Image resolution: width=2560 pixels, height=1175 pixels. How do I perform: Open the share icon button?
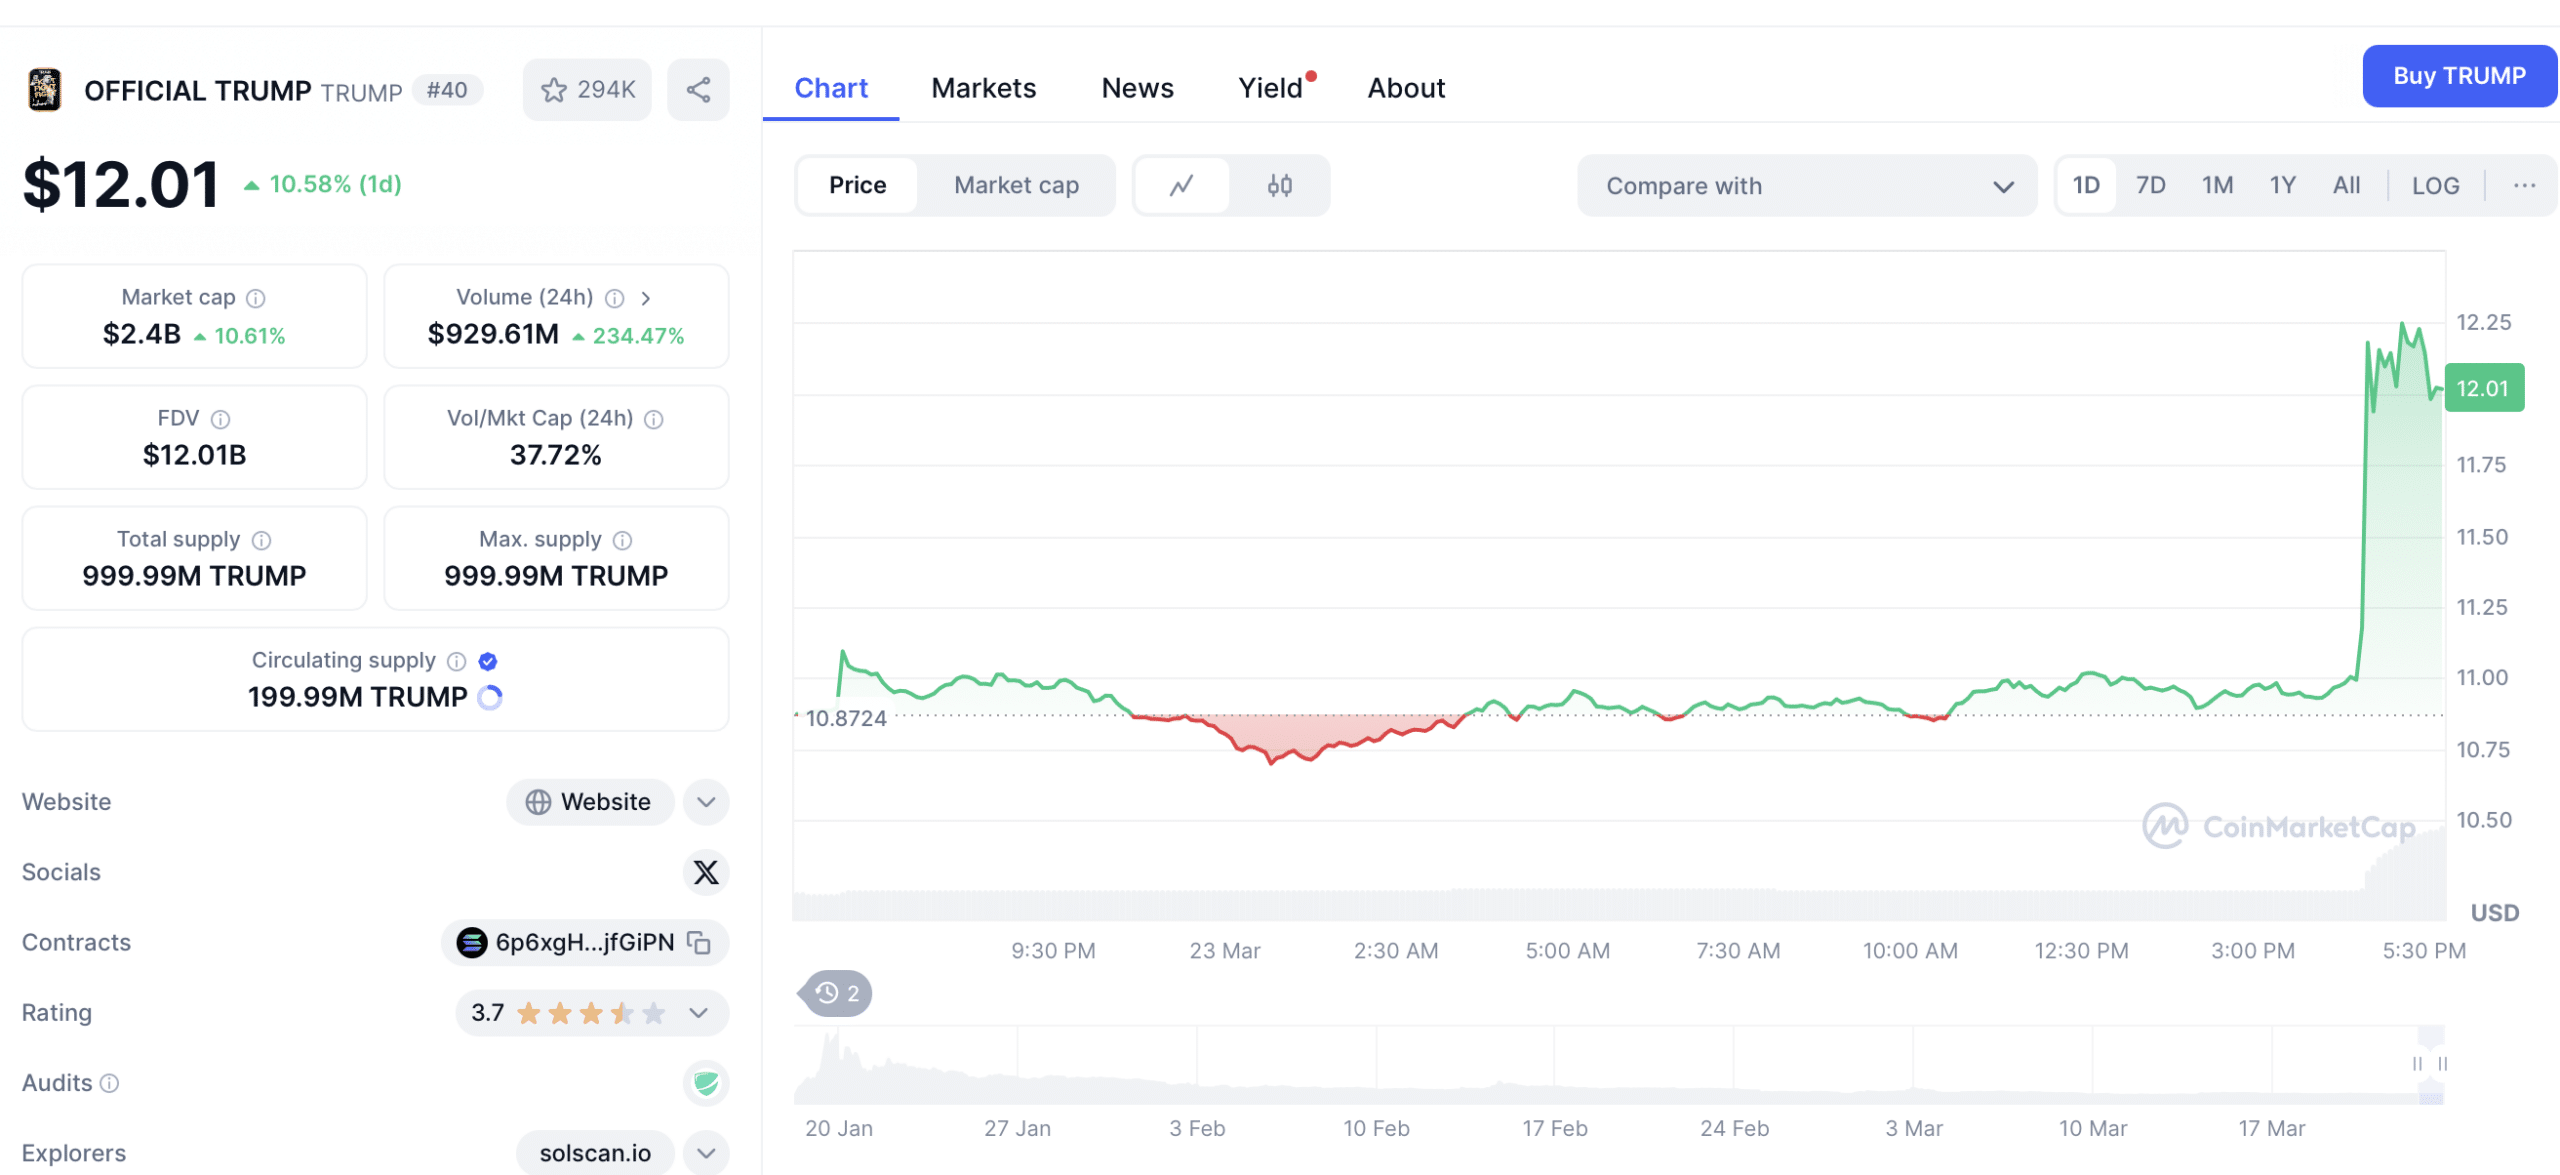pos(698,90)
